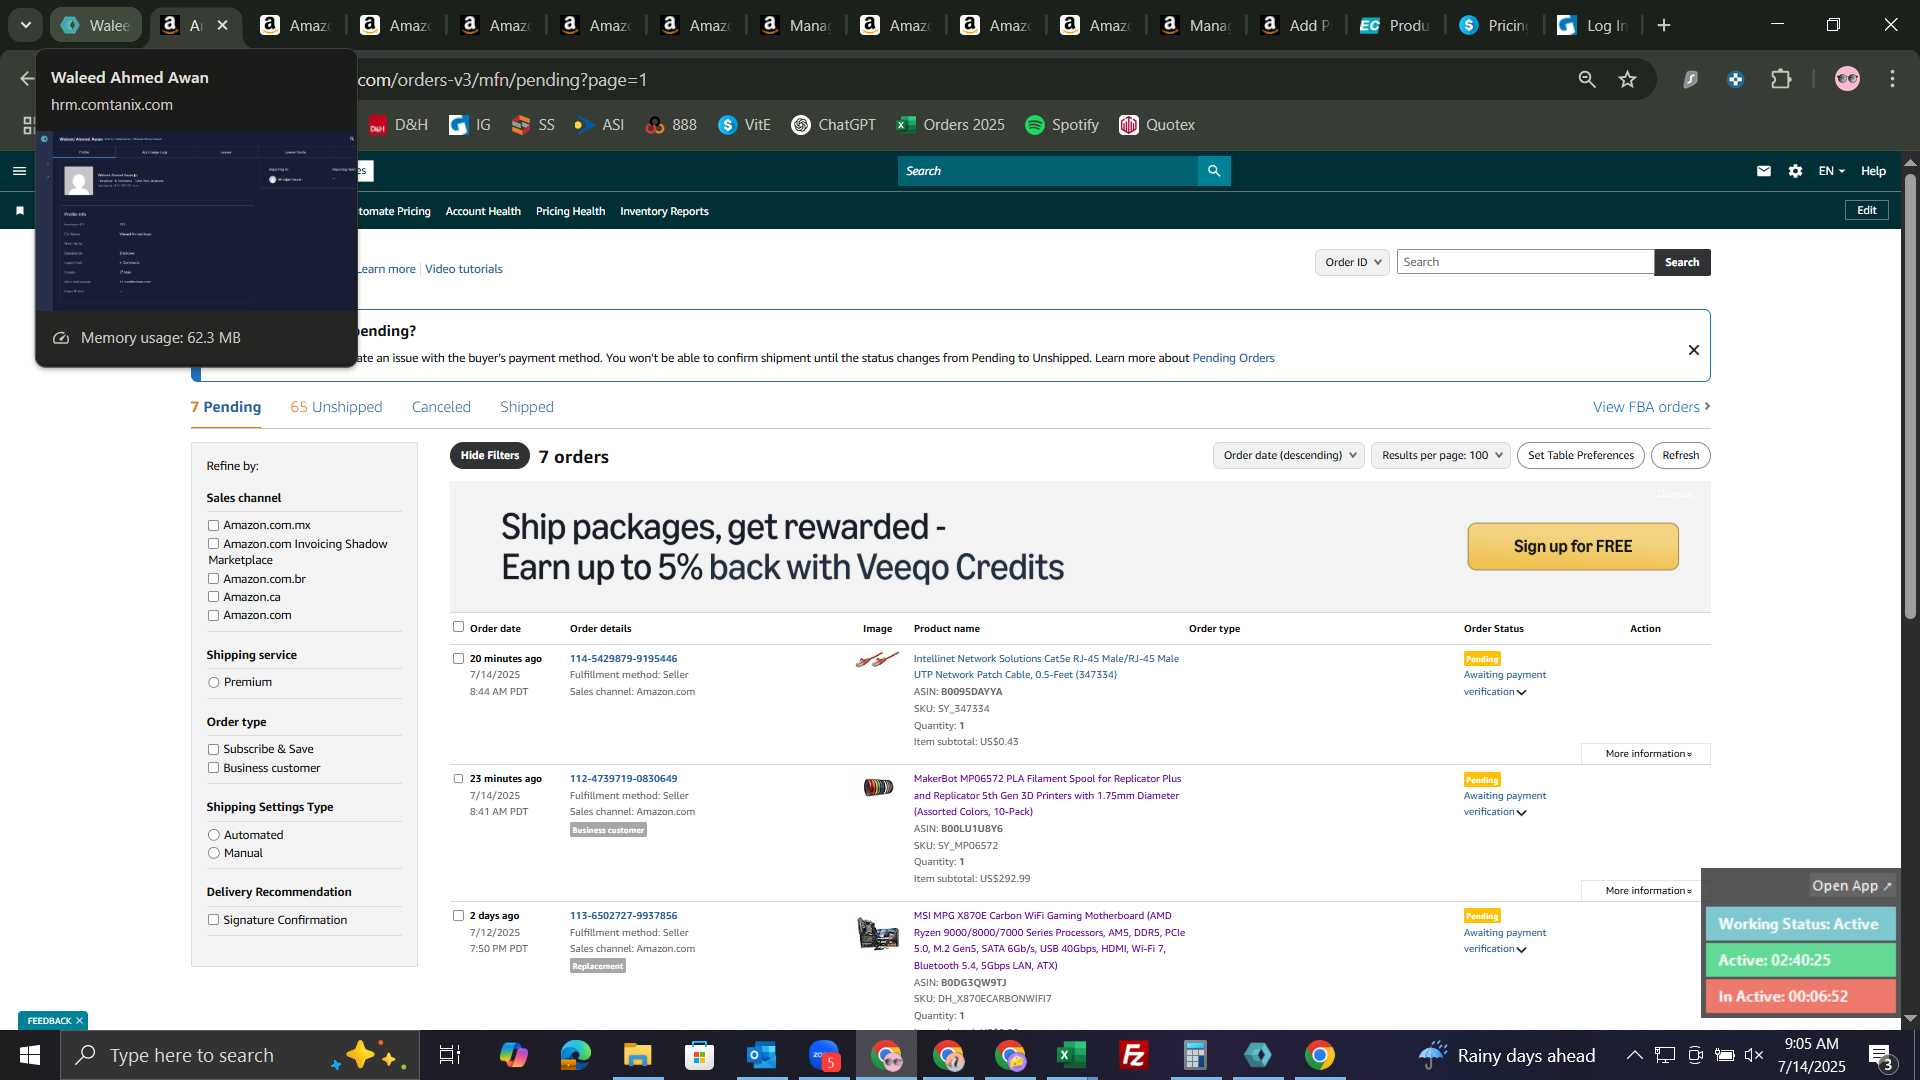The width and height of the screenshot is (1920, 1080).
Task: Open the Windows Start menu
Action: tap(30, 1055)
